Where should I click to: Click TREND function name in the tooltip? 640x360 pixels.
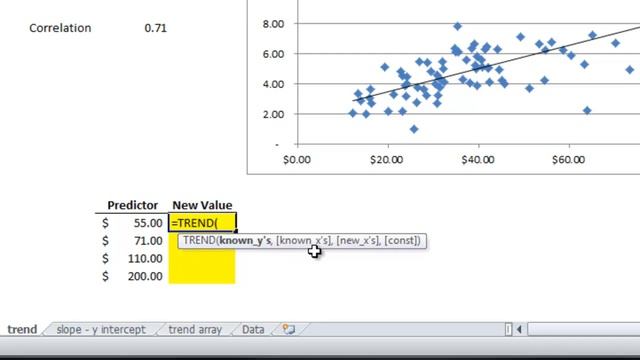(199, 240)
